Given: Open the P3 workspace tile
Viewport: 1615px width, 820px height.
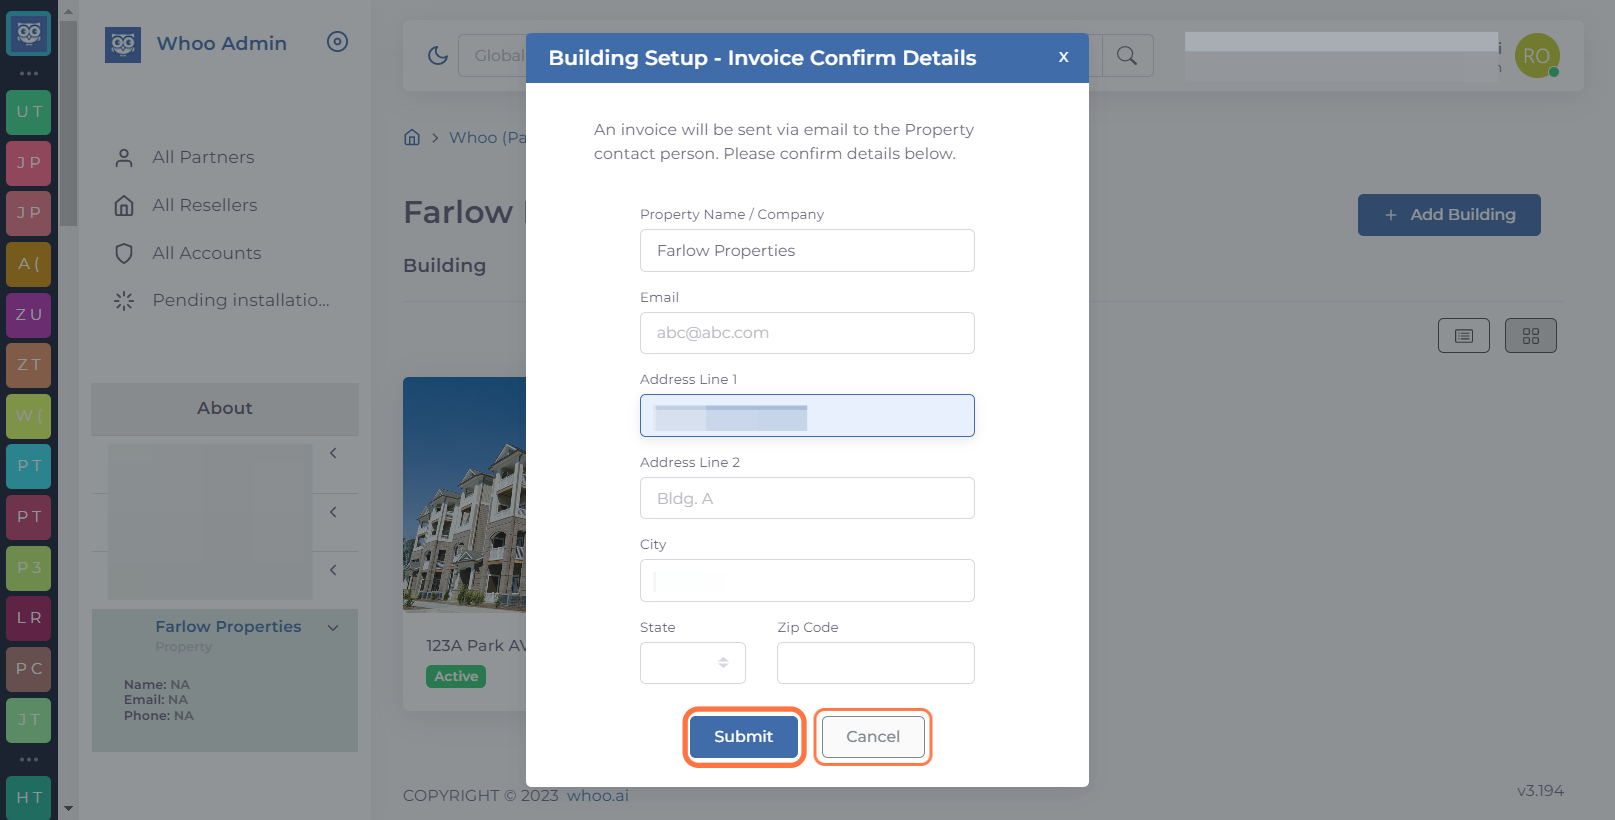Looking at the screenshot, I should (29, 568).
